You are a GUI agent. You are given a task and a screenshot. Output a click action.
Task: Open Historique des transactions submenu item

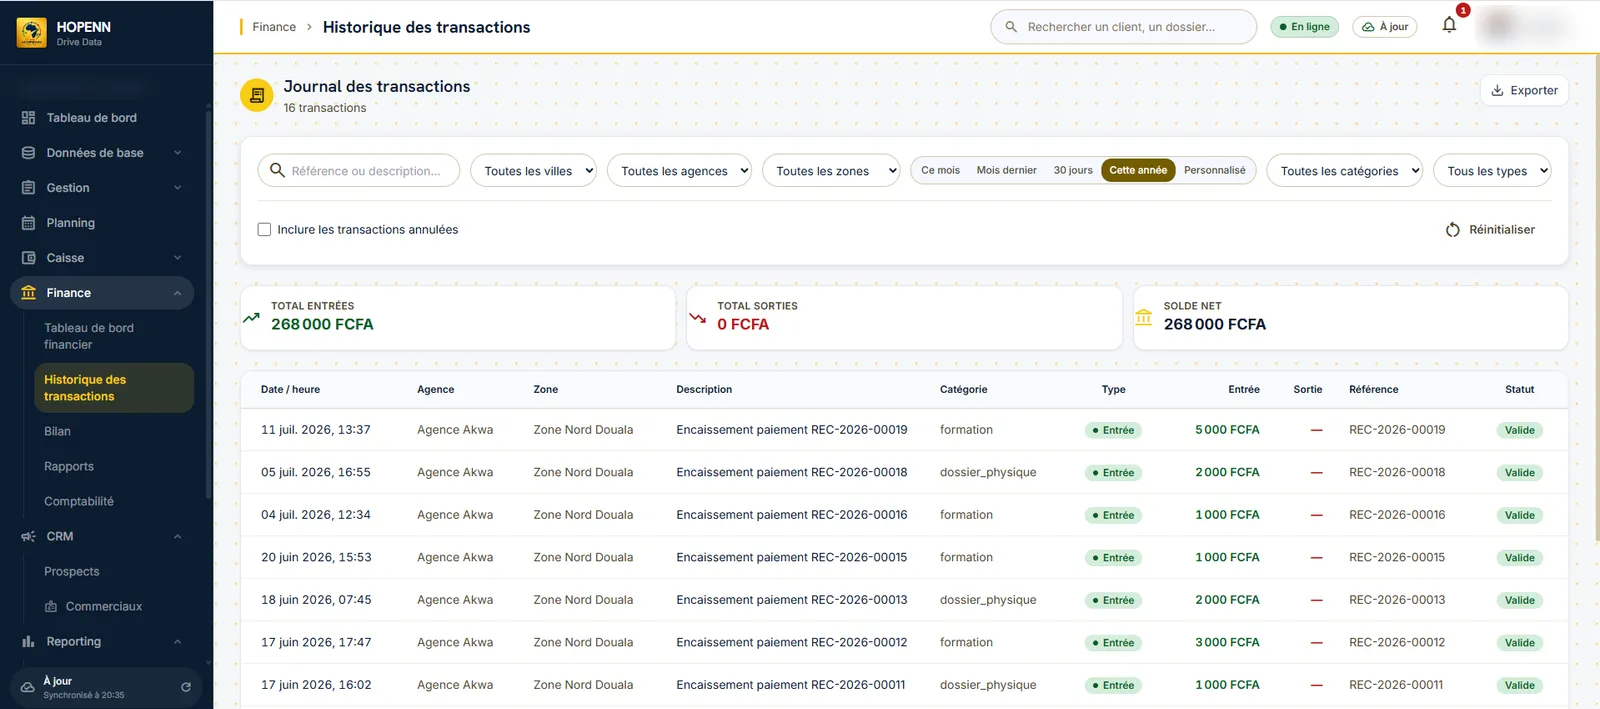coord(114,388)
